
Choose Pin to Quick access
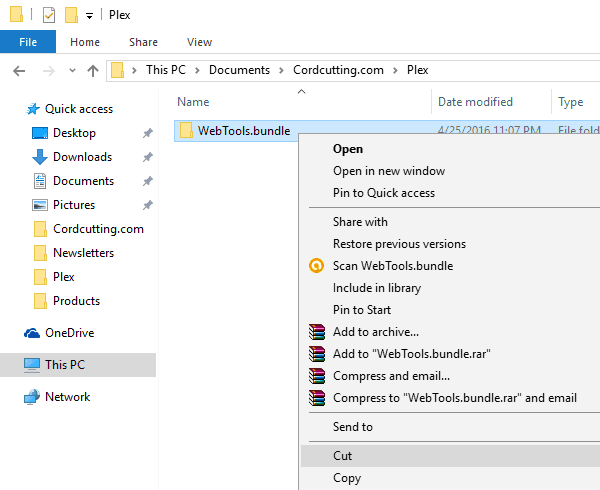pyautogui.click(x=384, y=193)
